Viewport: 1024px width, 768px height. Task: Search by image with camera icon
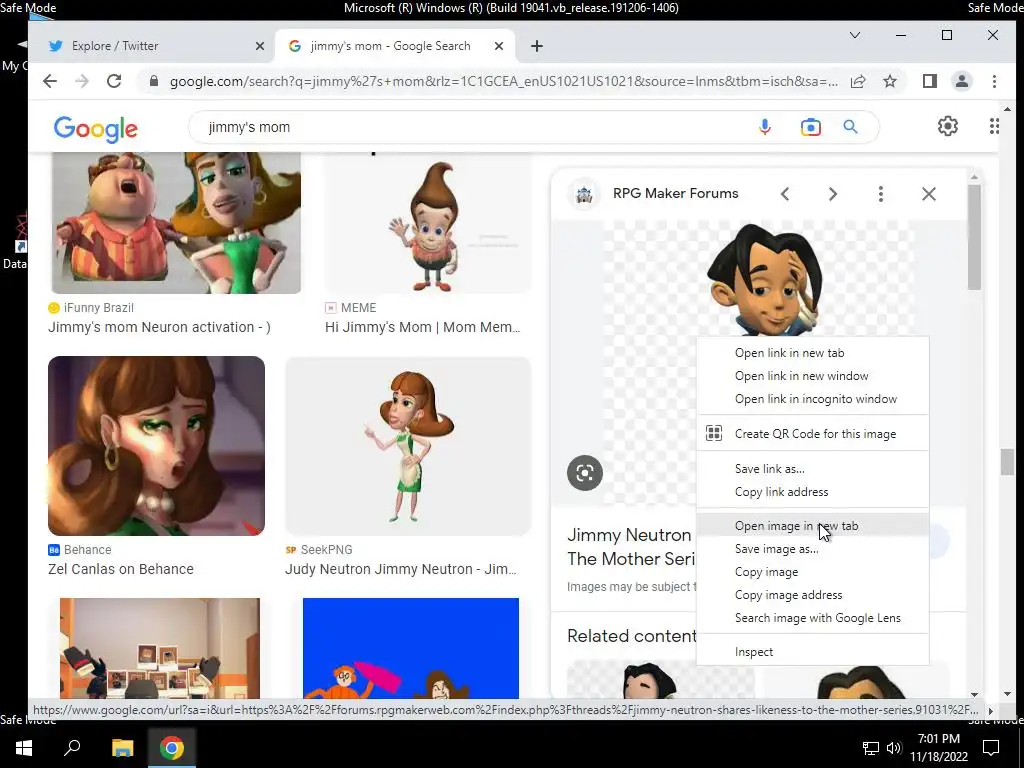click(x=810, y=127)
